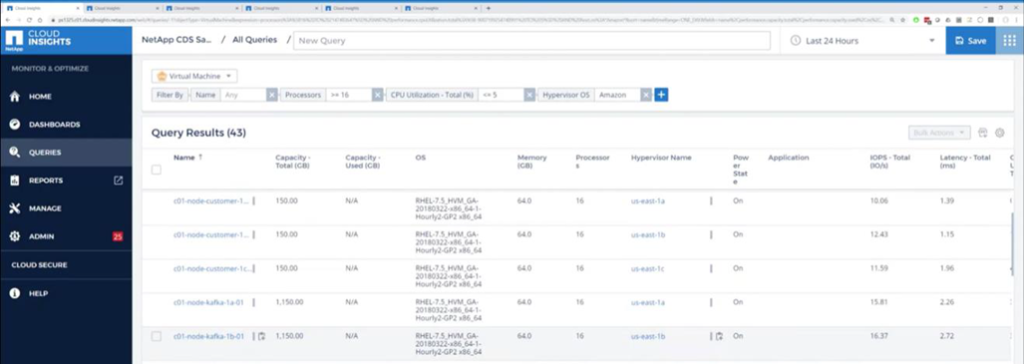Copy icon beside us-east-1b in kafka-1b row

[719, 336]
